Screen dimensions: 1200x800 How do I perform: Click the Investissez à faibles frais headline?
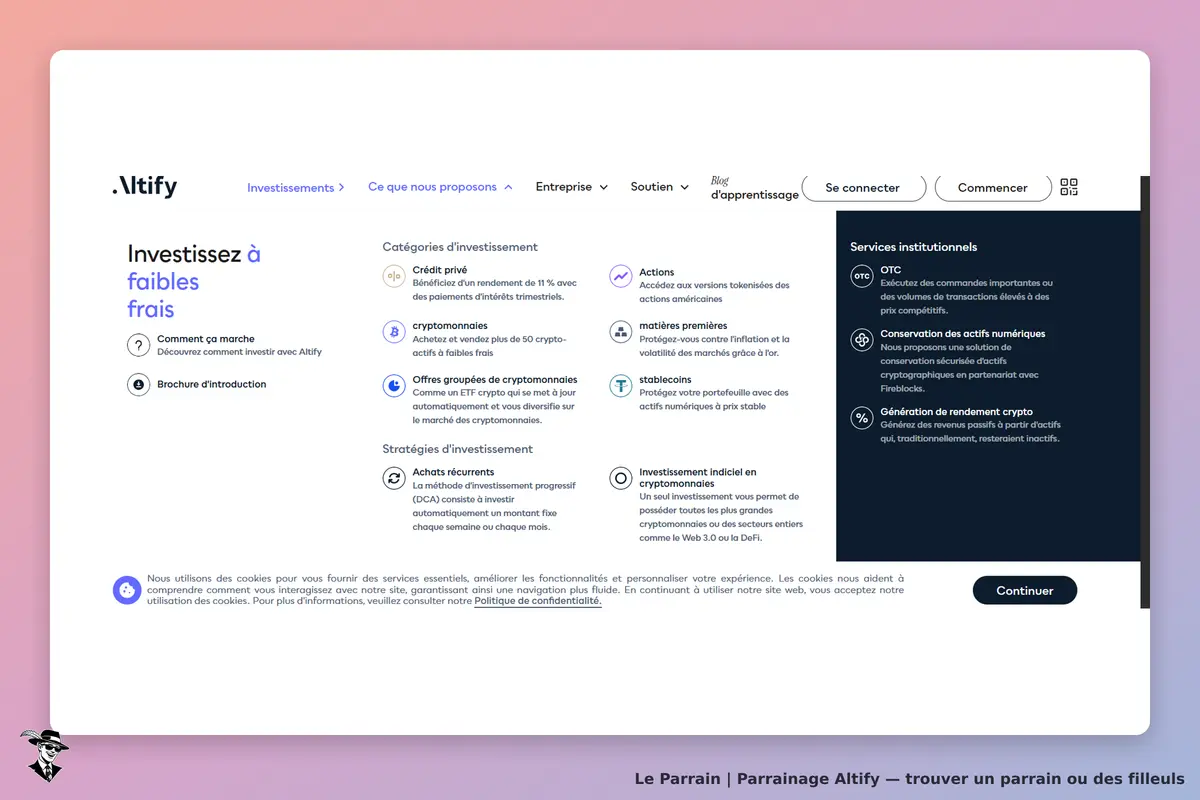point(194,282)
